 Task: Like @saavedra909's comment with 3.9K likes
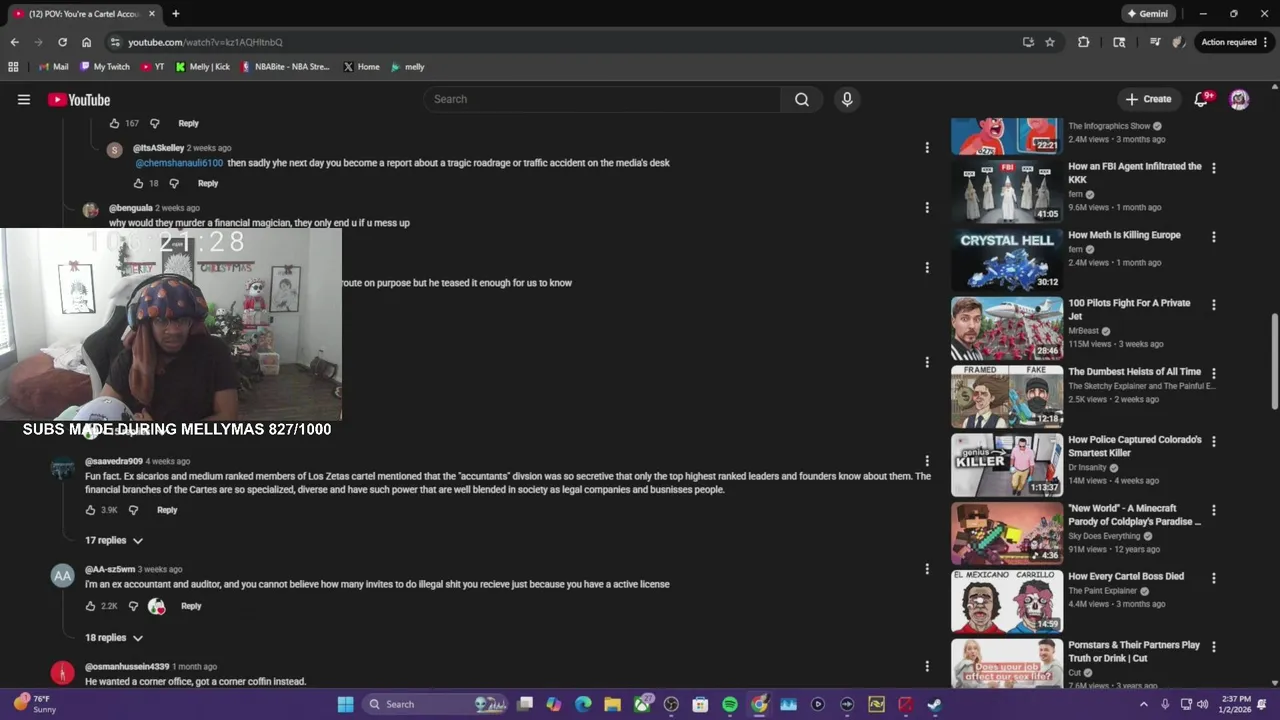91,510
